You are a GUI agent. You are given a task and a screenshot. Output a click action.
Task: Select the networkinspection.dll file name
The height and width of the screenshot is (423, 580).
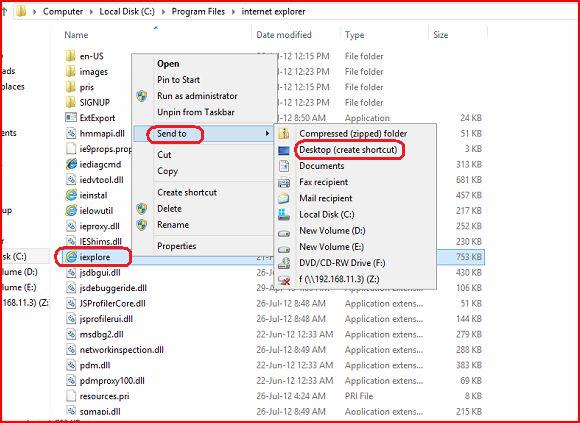(x=122, y=350)
